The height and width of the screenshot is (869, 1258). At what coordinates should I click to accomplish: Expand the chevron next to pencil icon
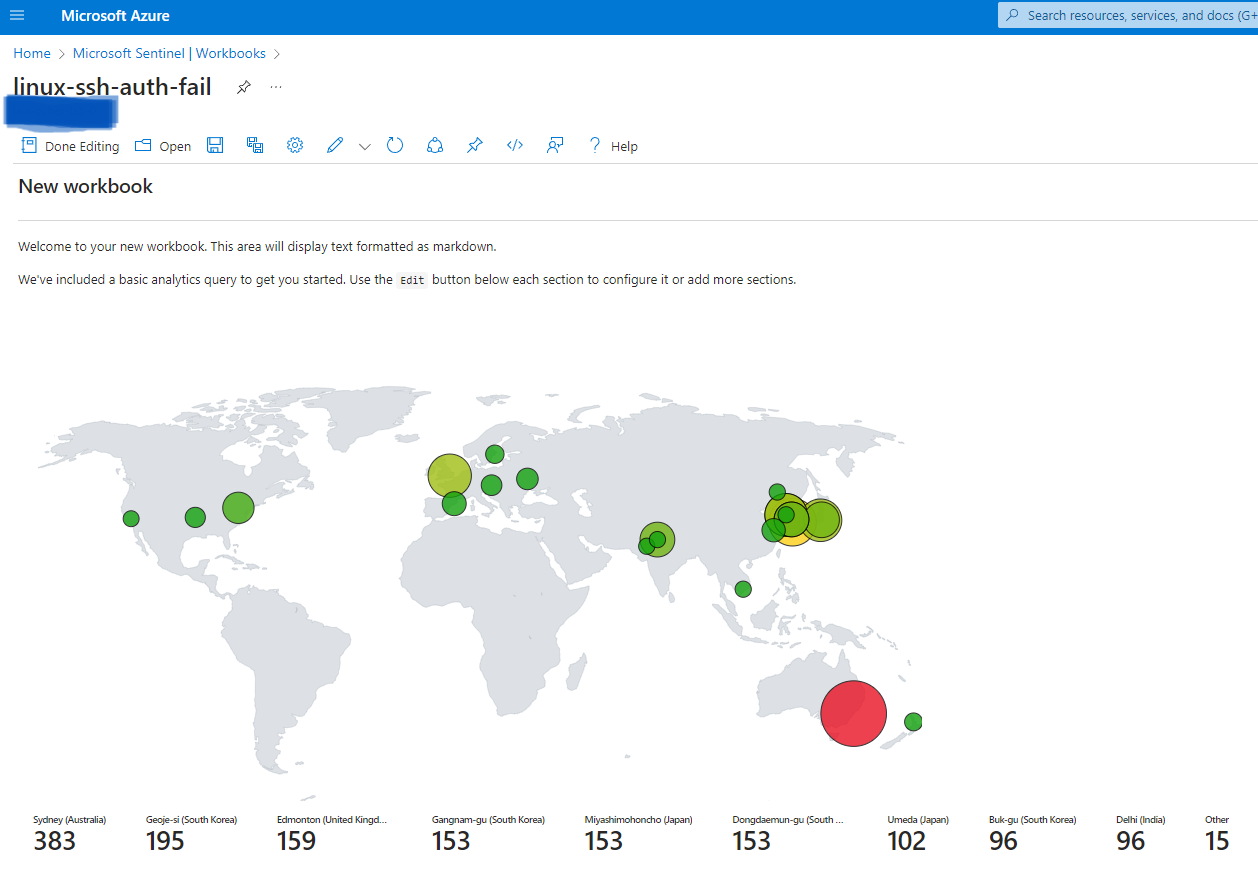click(x=365, y=146)
